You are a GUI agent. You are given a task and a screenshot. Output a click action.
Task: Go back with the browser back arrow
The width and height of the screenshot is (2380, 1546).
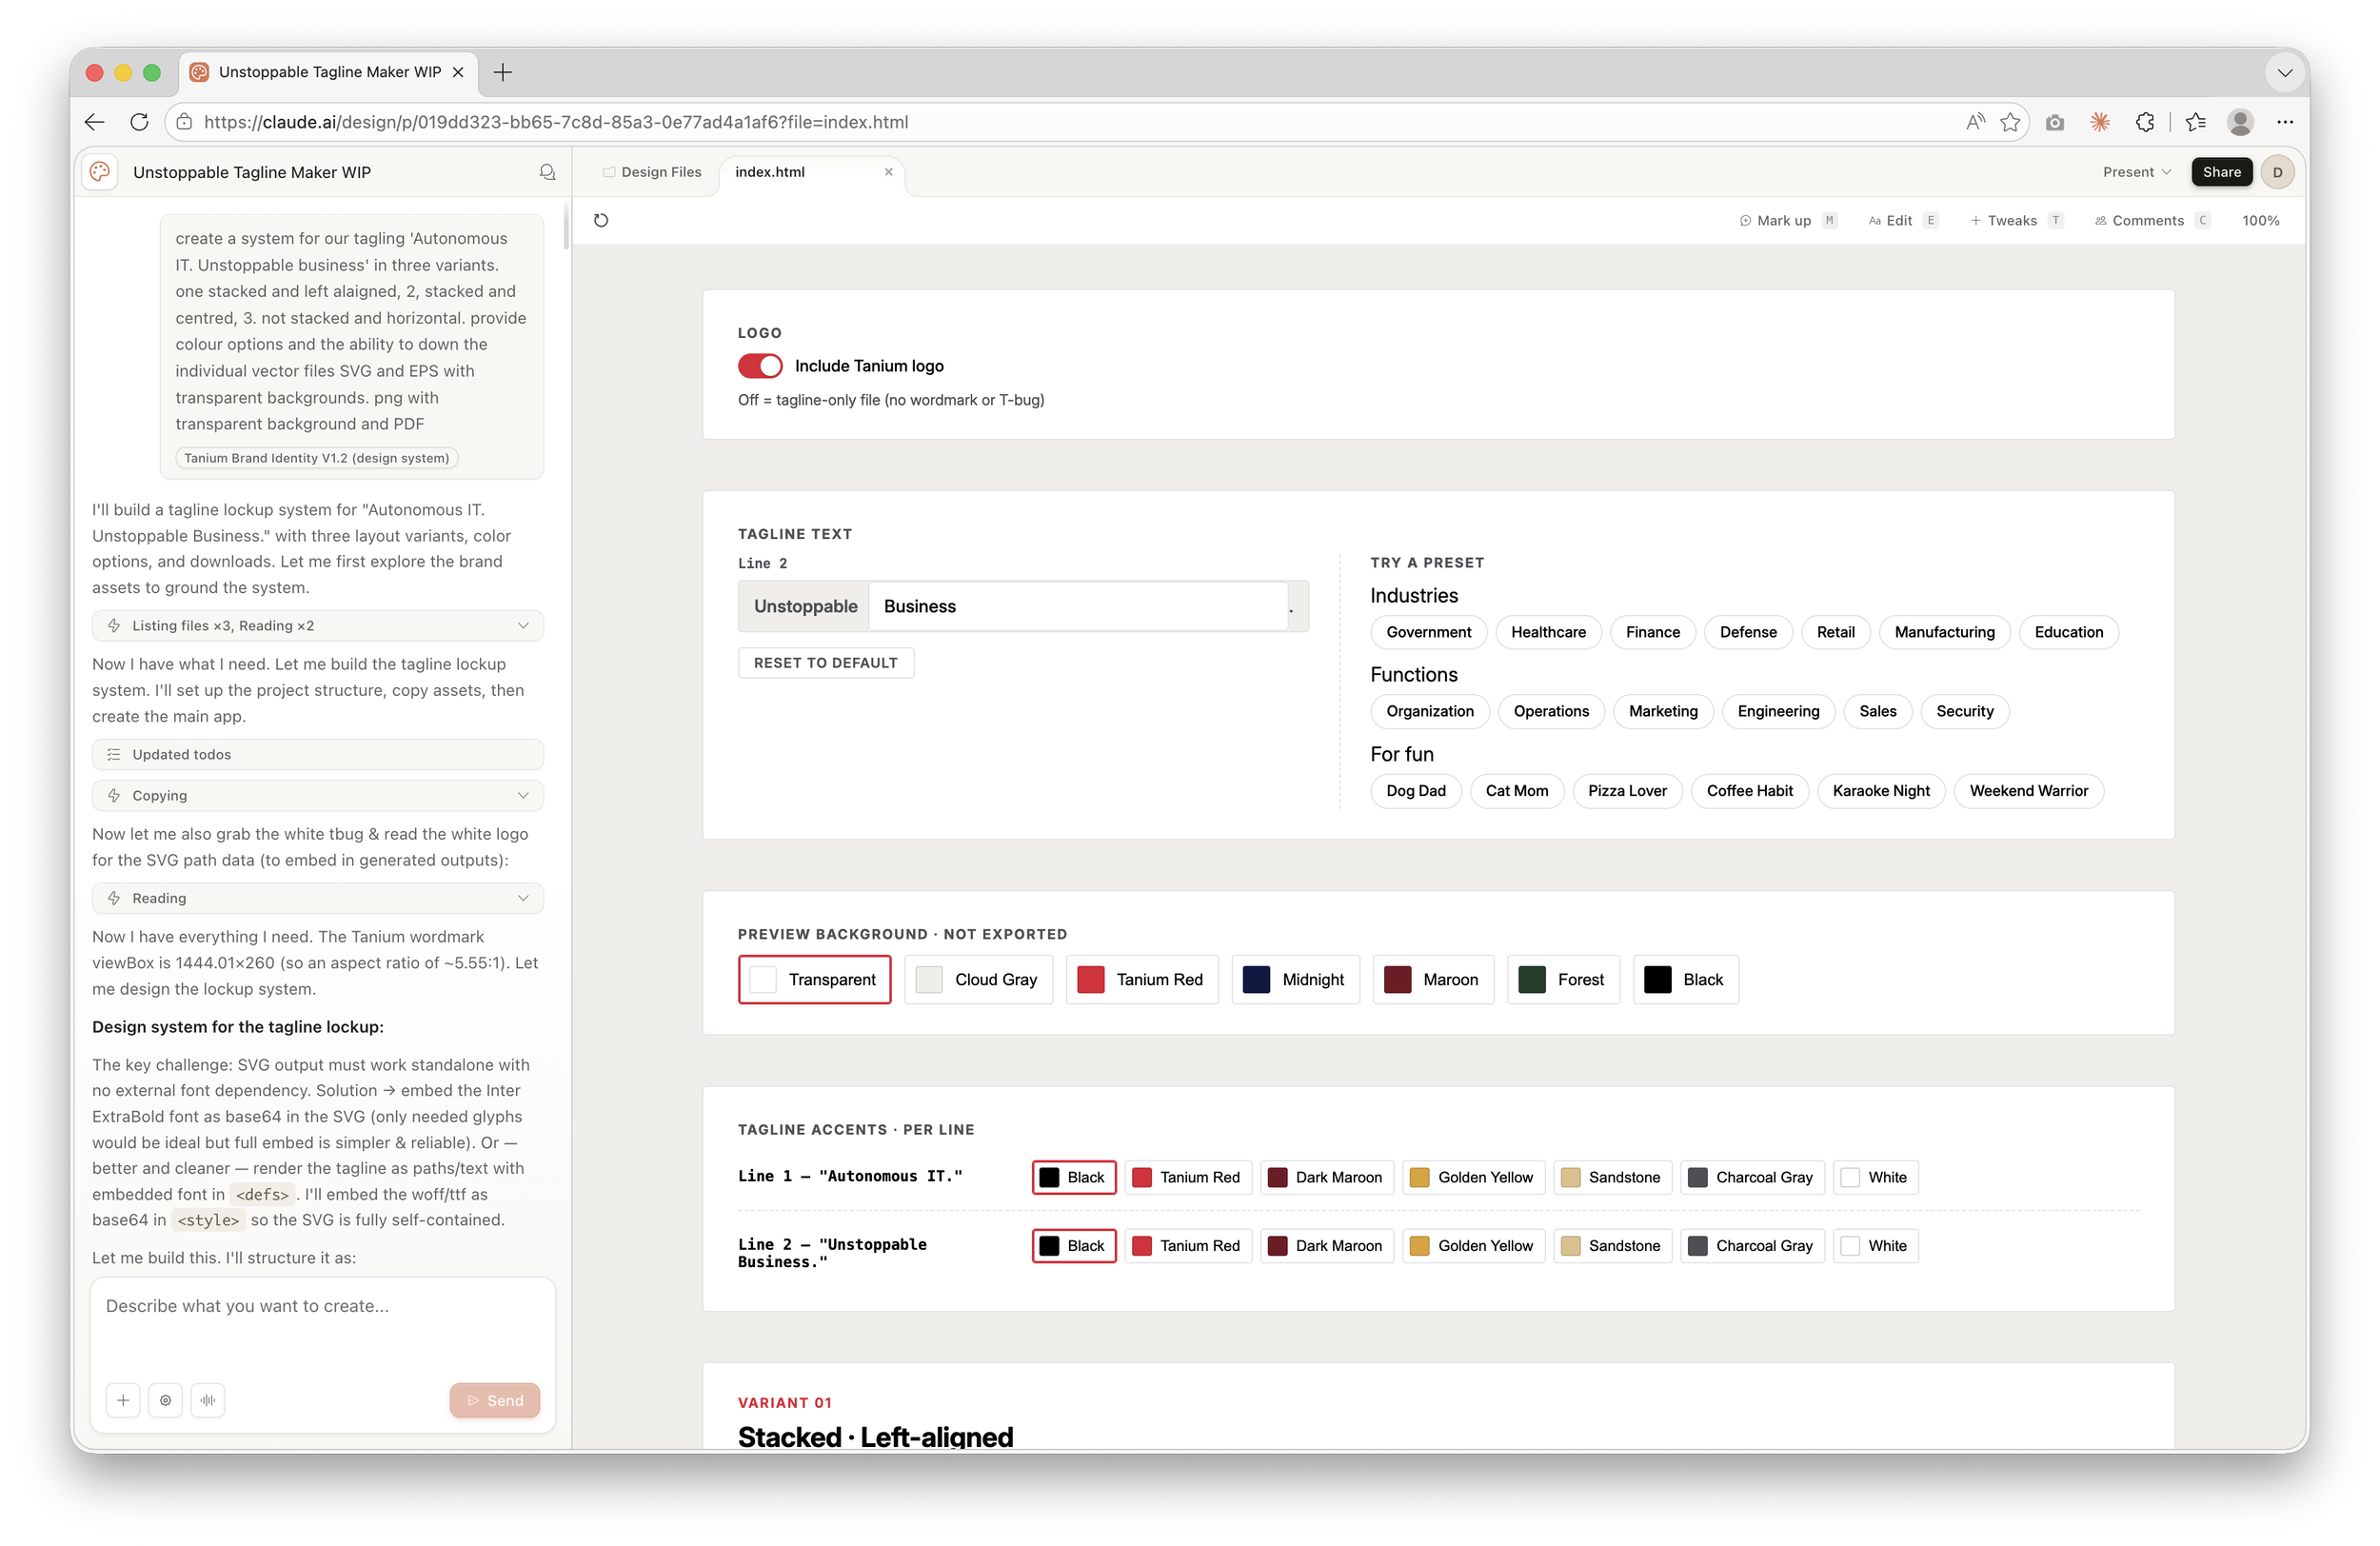(x=95, y=122)
